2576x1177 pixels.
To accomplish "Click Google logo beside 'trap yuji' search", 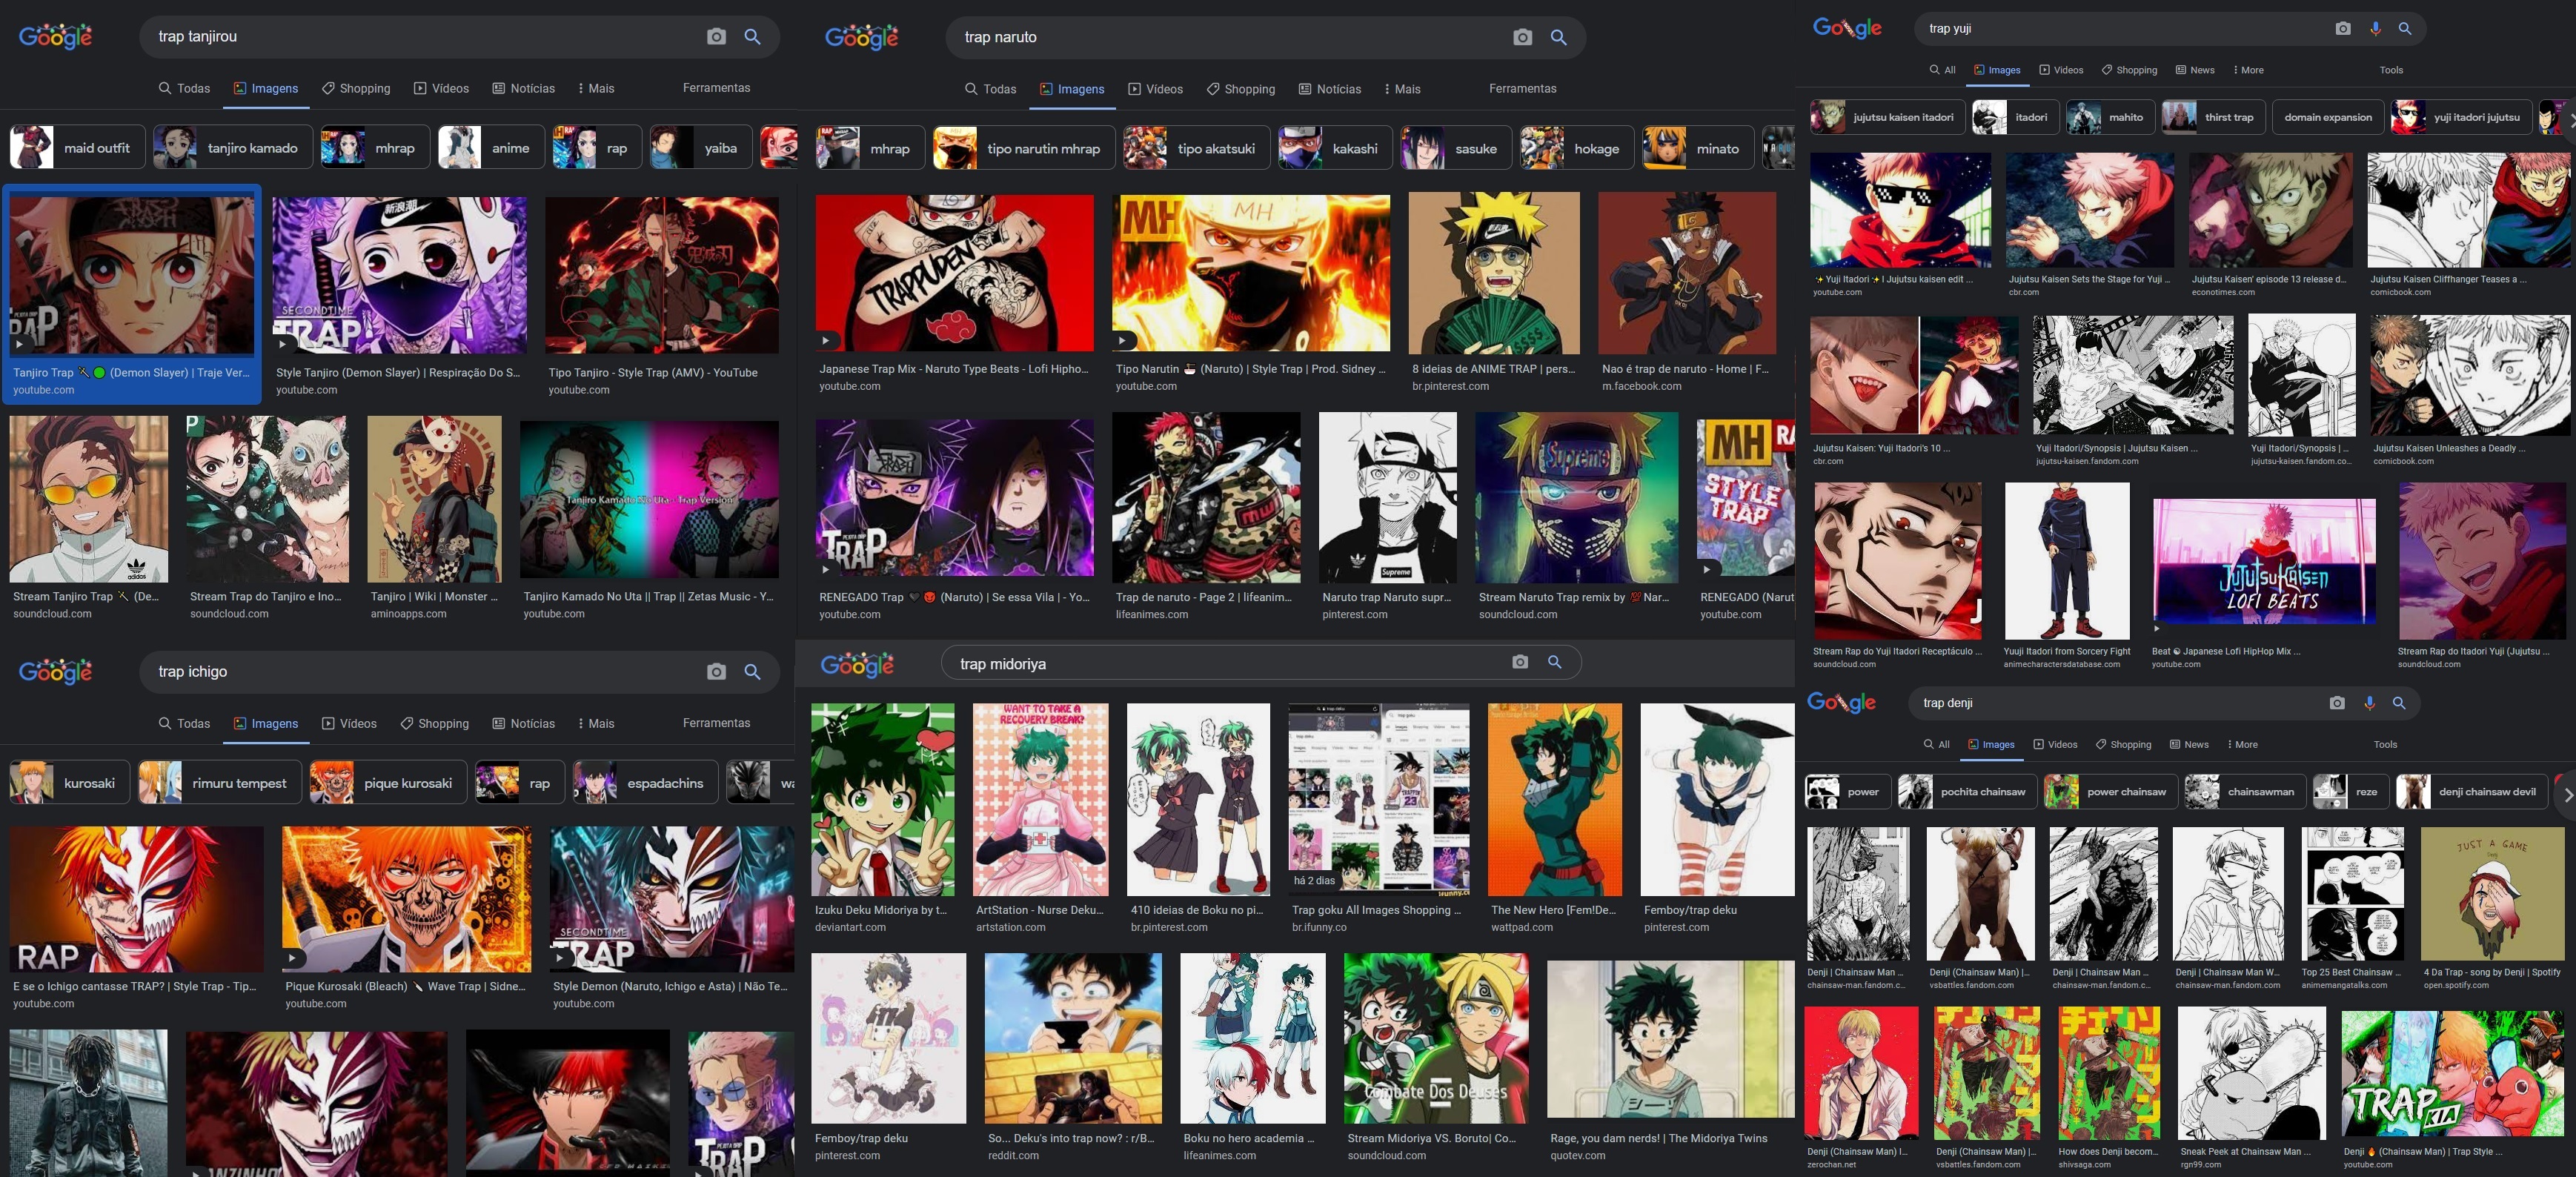I will tap(1847, 28).
